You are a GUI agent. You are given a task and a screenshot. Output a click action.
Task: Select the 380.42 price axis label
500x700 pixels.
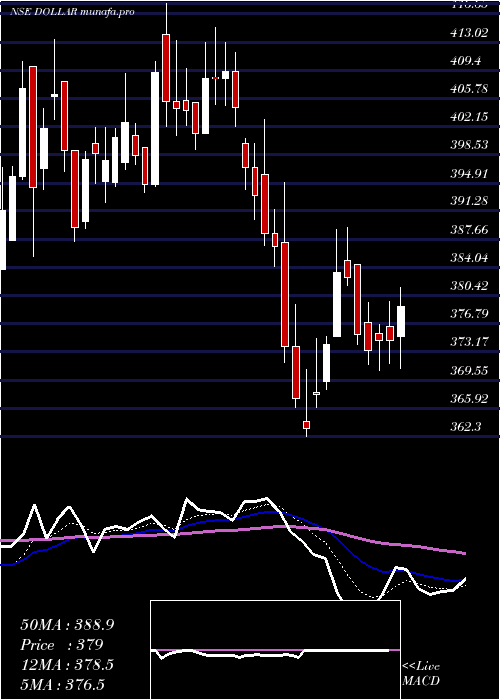469,286
